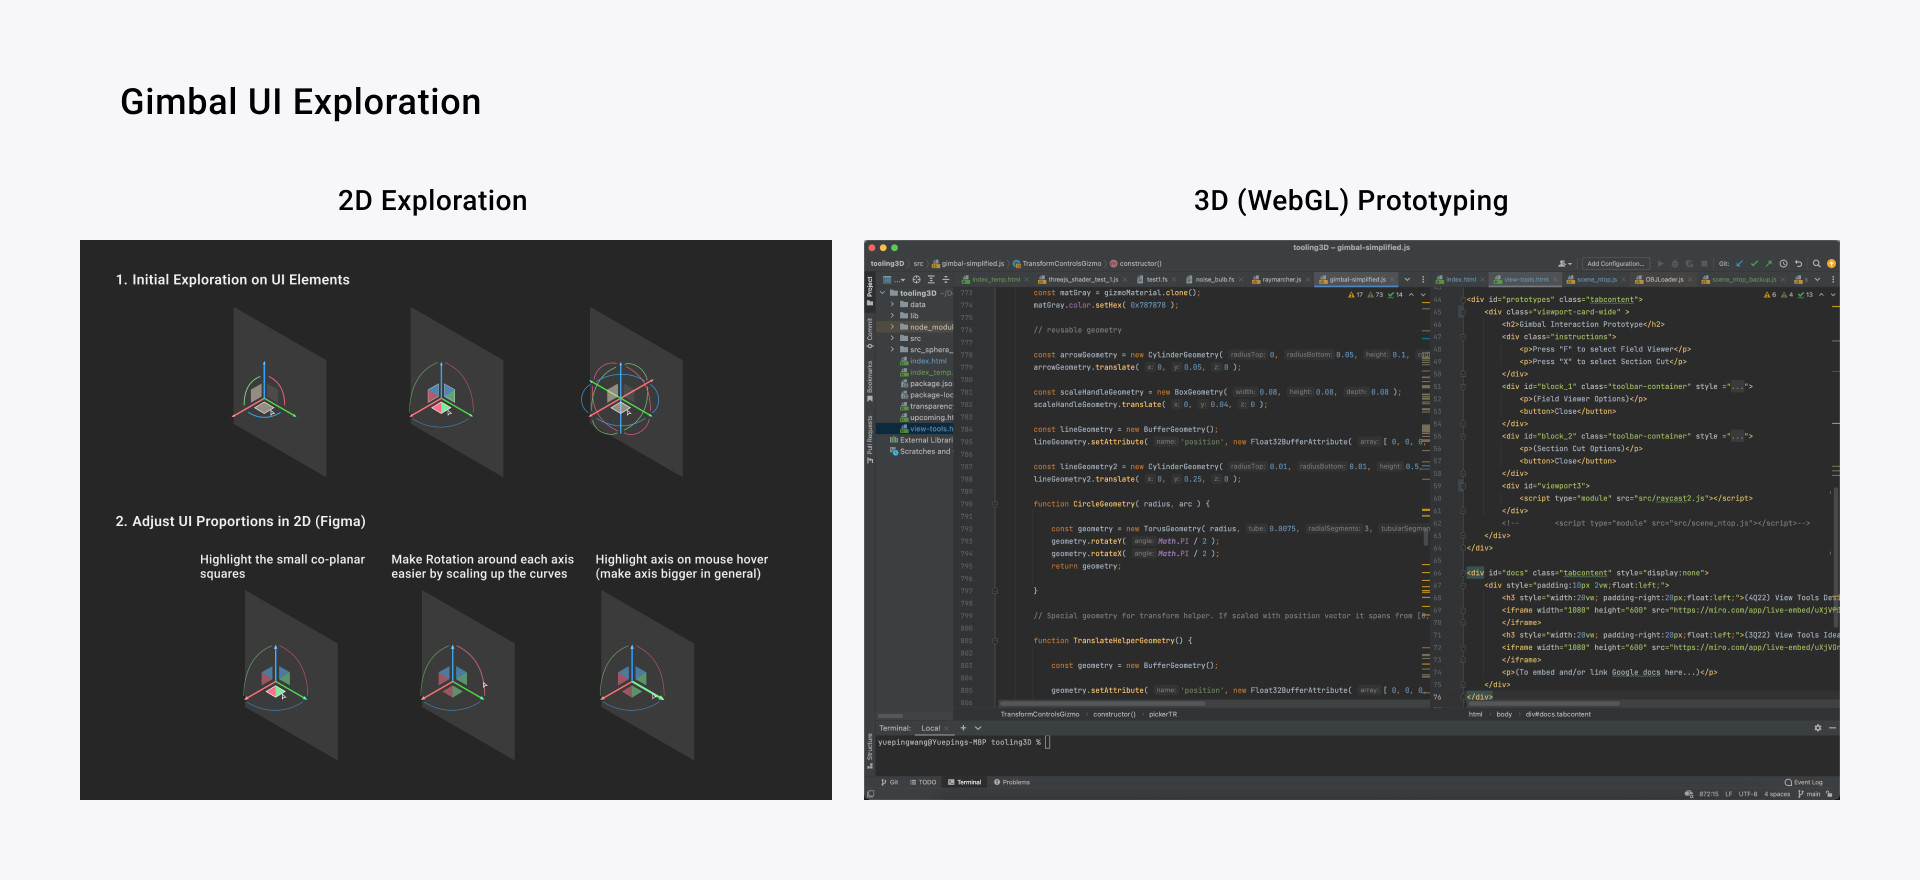Switch to the raymarcher.js editor tab

coord(1281,280)
